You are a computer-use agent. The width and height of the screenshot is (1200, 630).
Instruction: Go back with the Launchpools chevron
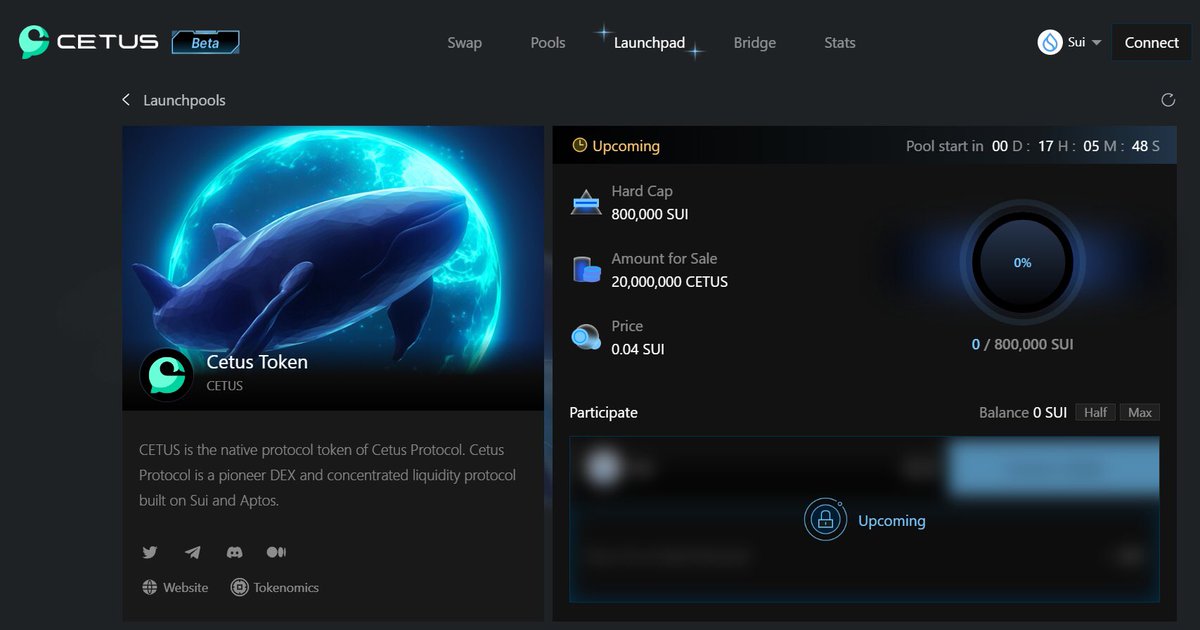[126, 100]
